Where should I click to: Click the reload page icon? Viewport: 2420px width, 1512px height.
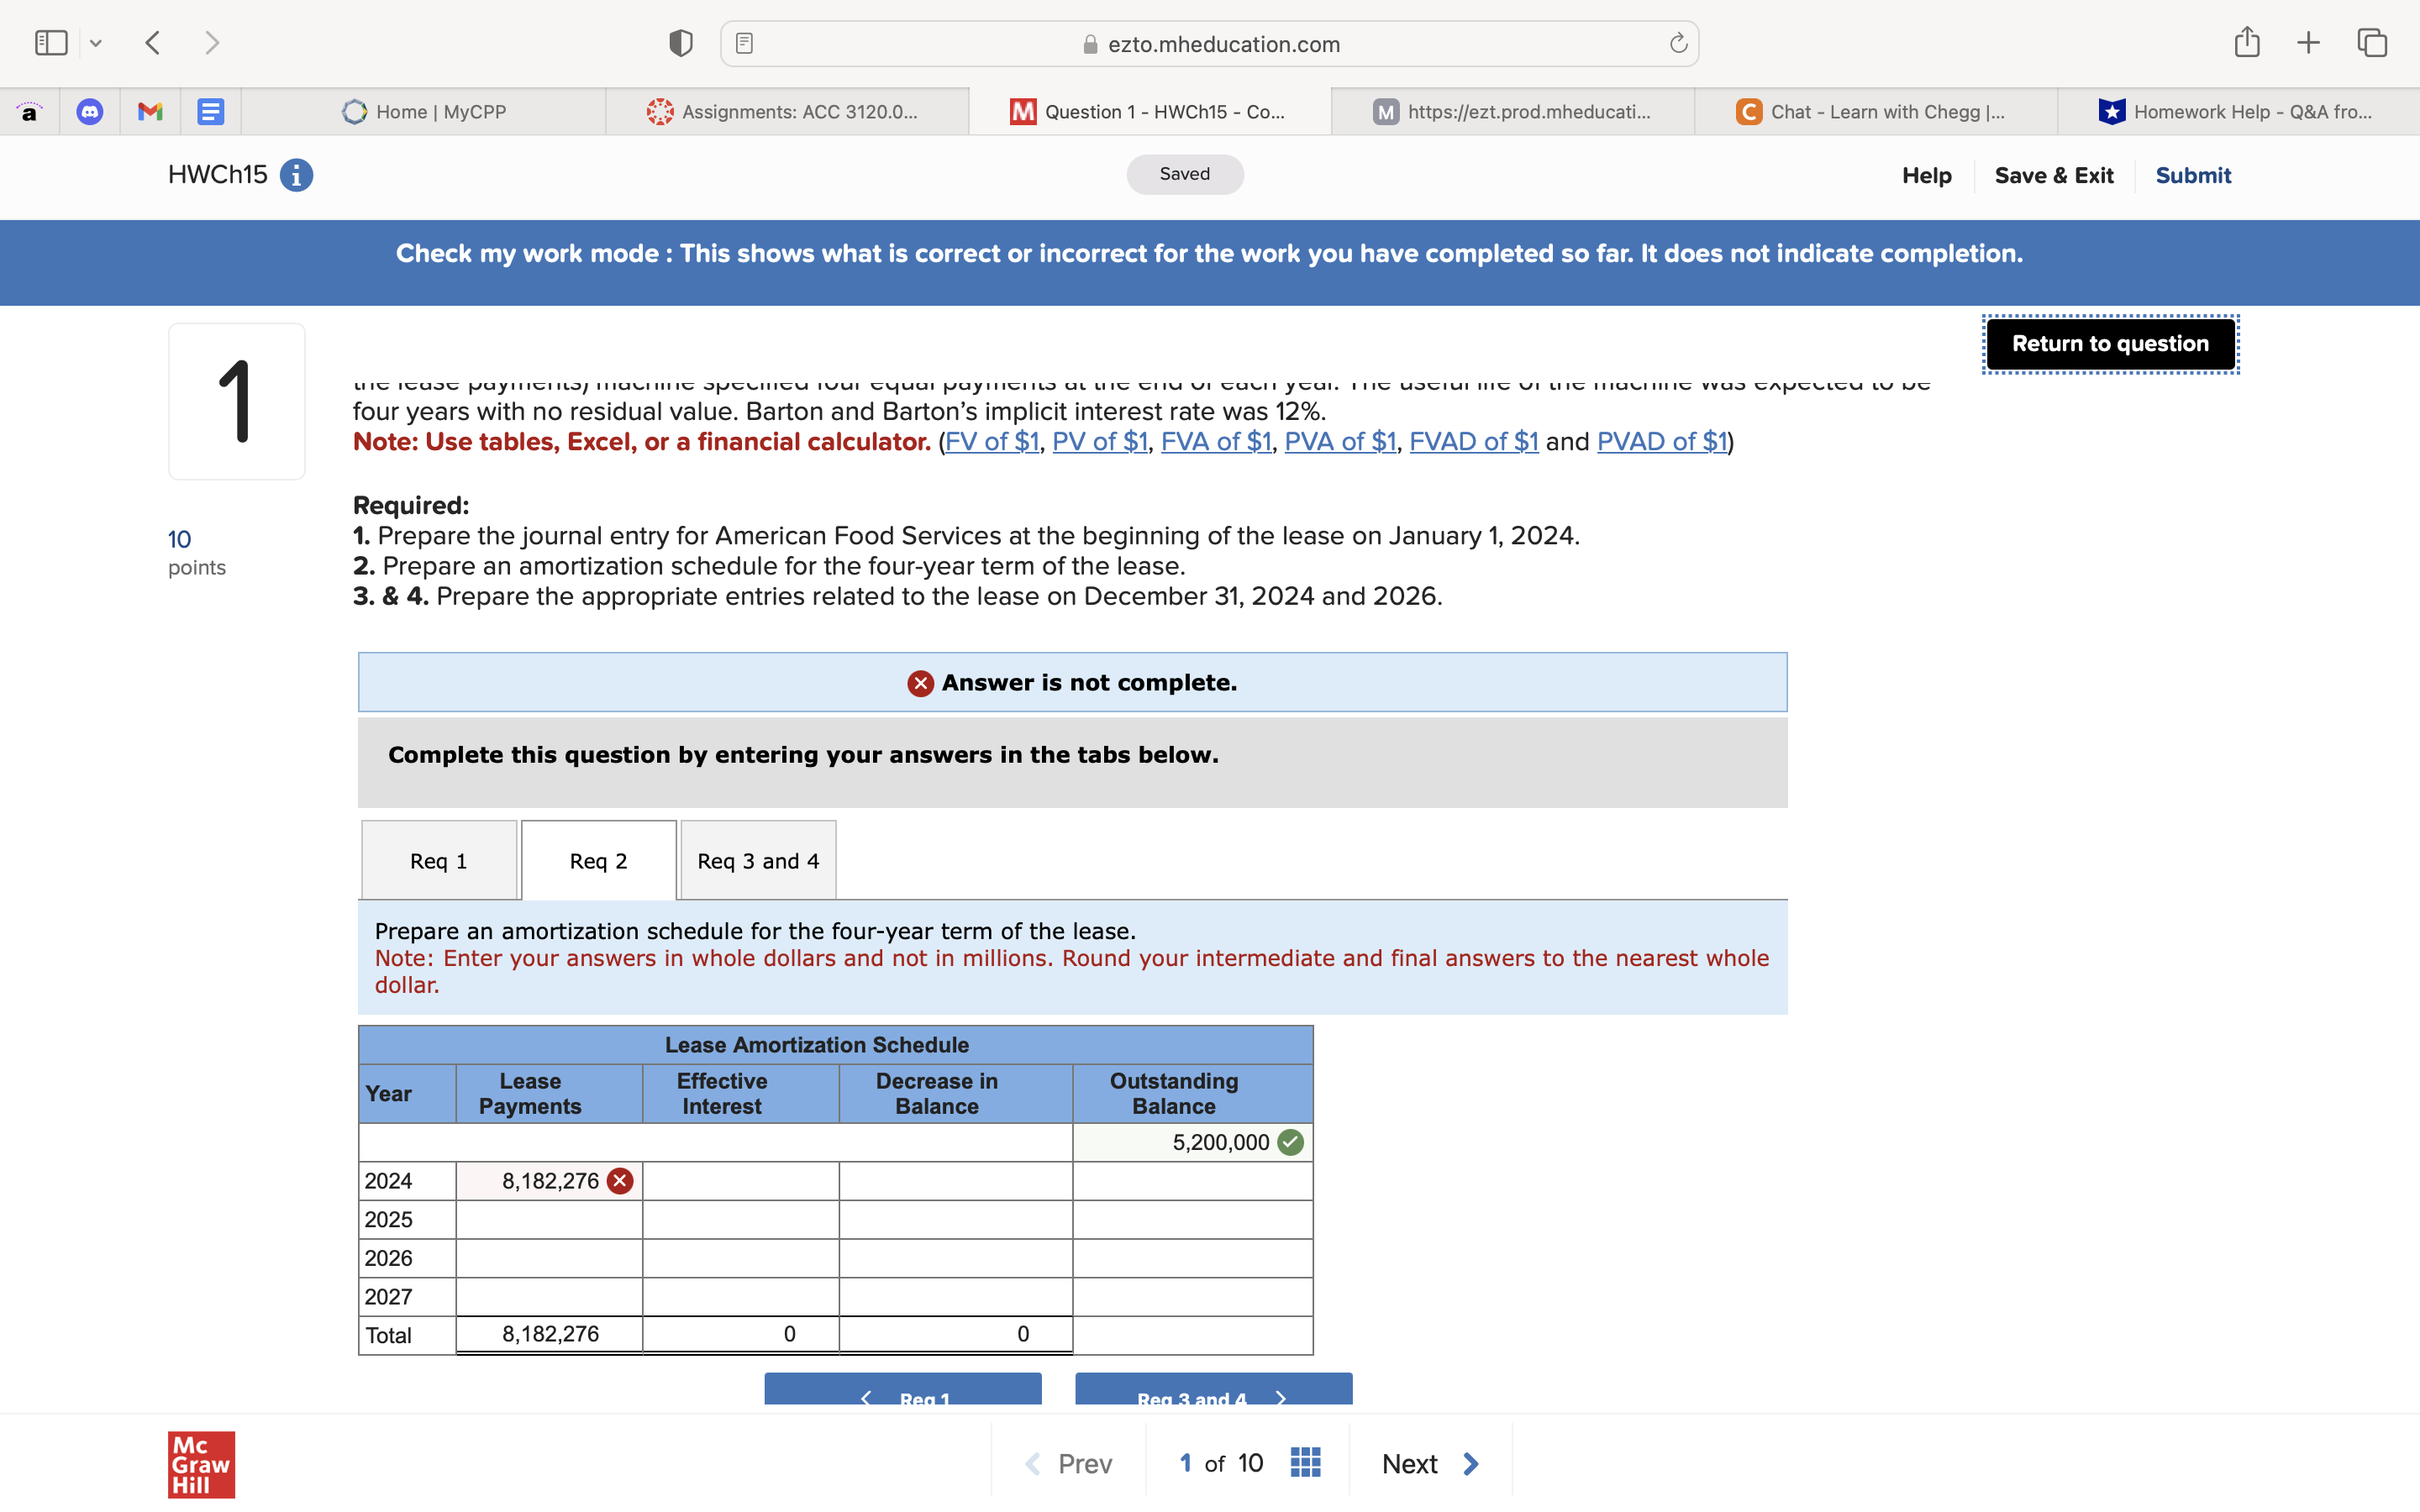[1678, 43]
